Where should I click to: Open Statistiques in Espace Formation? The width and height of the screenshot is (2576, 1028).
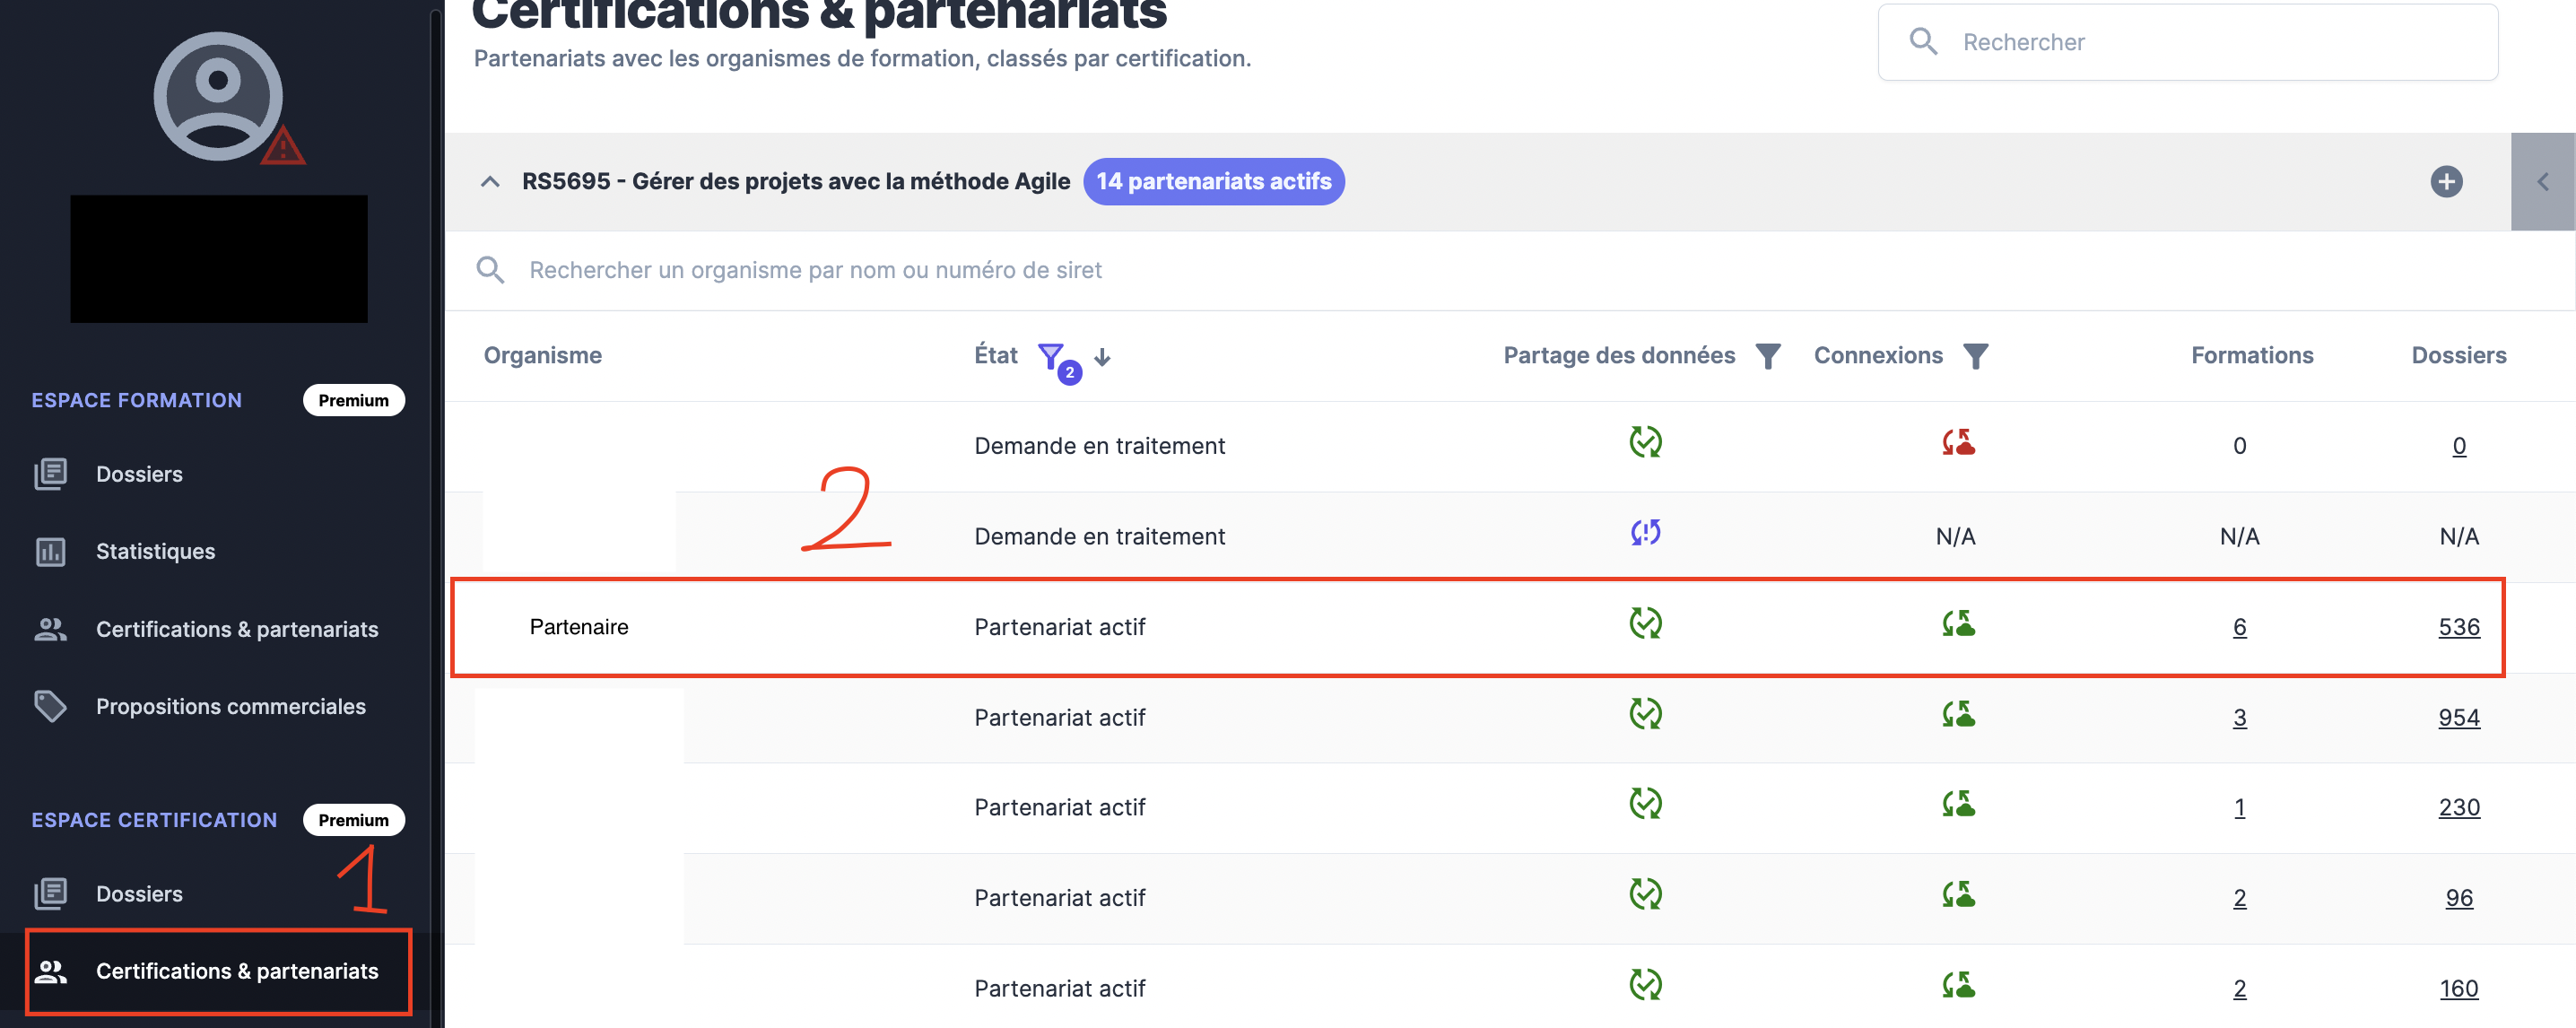(155, 551)
